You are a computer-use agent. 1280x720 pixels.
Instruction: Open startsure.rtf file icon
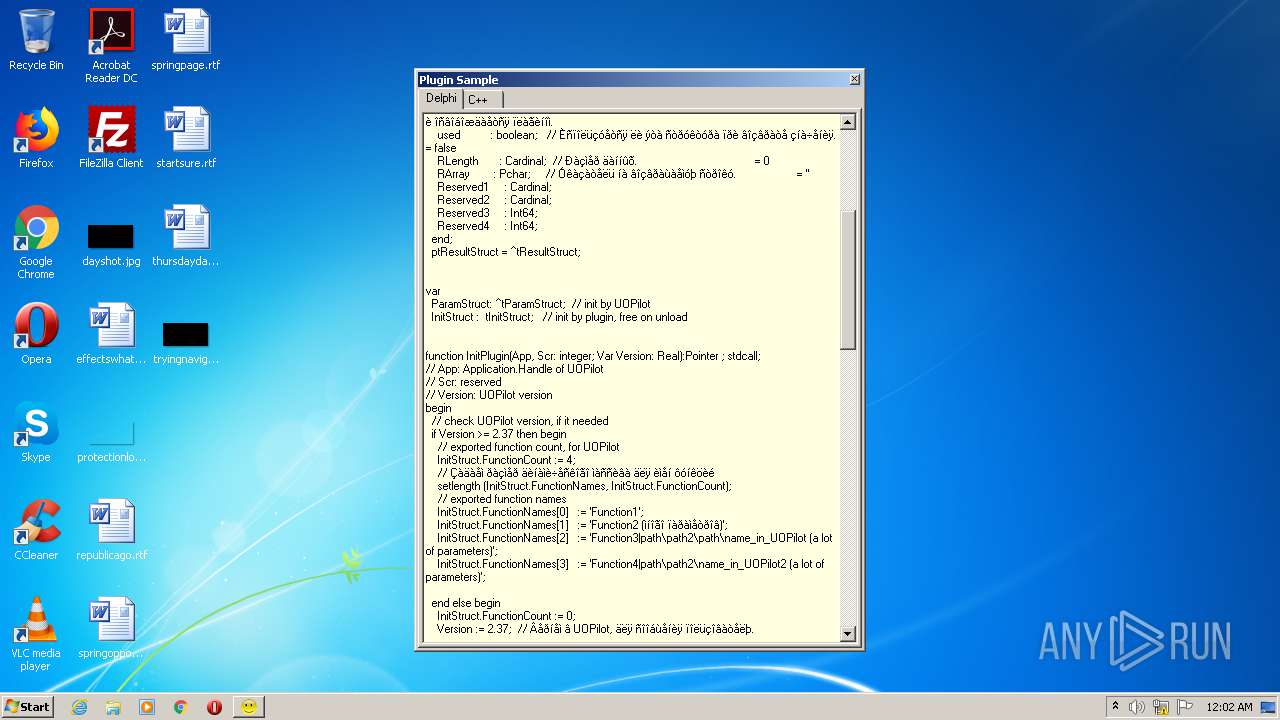pos(186,139)
